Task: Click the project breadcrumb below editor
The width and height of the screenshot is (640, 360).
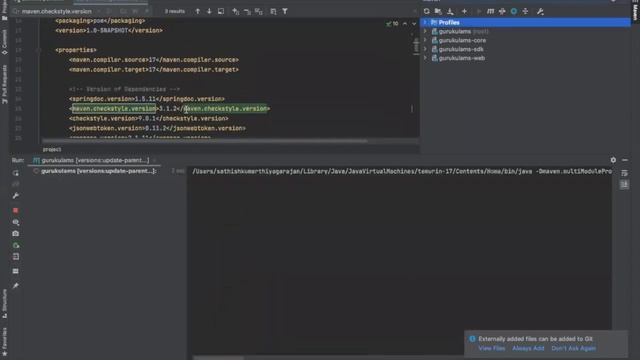Action: click(x=52, y=149)
